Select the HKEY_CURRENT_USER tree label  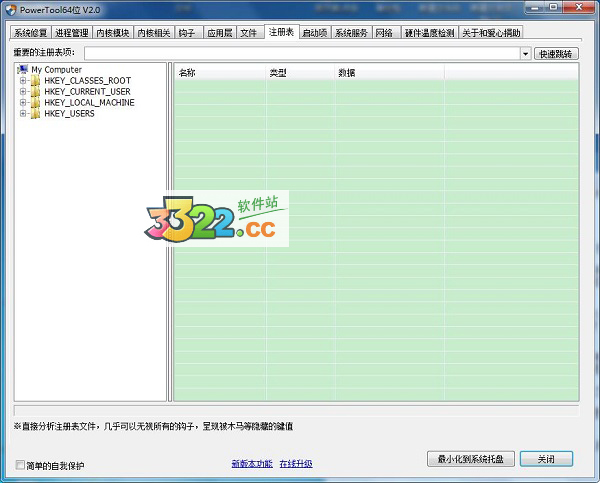87,92
